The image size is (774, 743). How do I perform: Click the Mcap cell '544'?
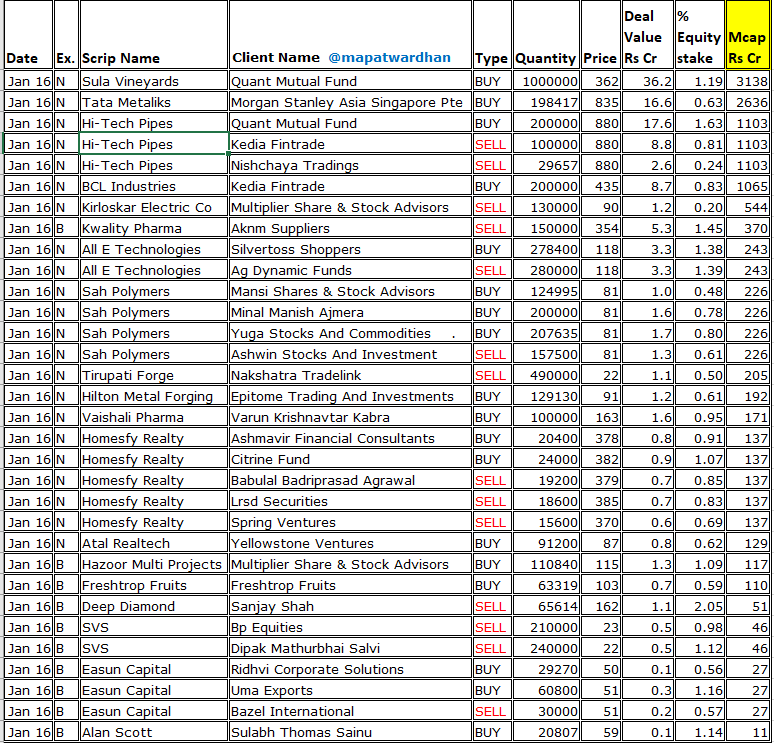(x=747, y=207)
